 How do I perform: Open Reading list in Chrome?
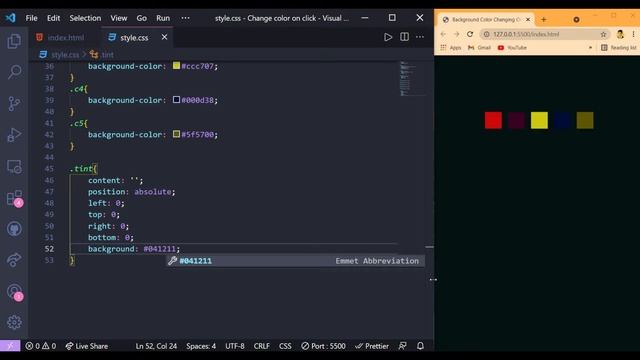pyautogui.click(x=619, y=48)
